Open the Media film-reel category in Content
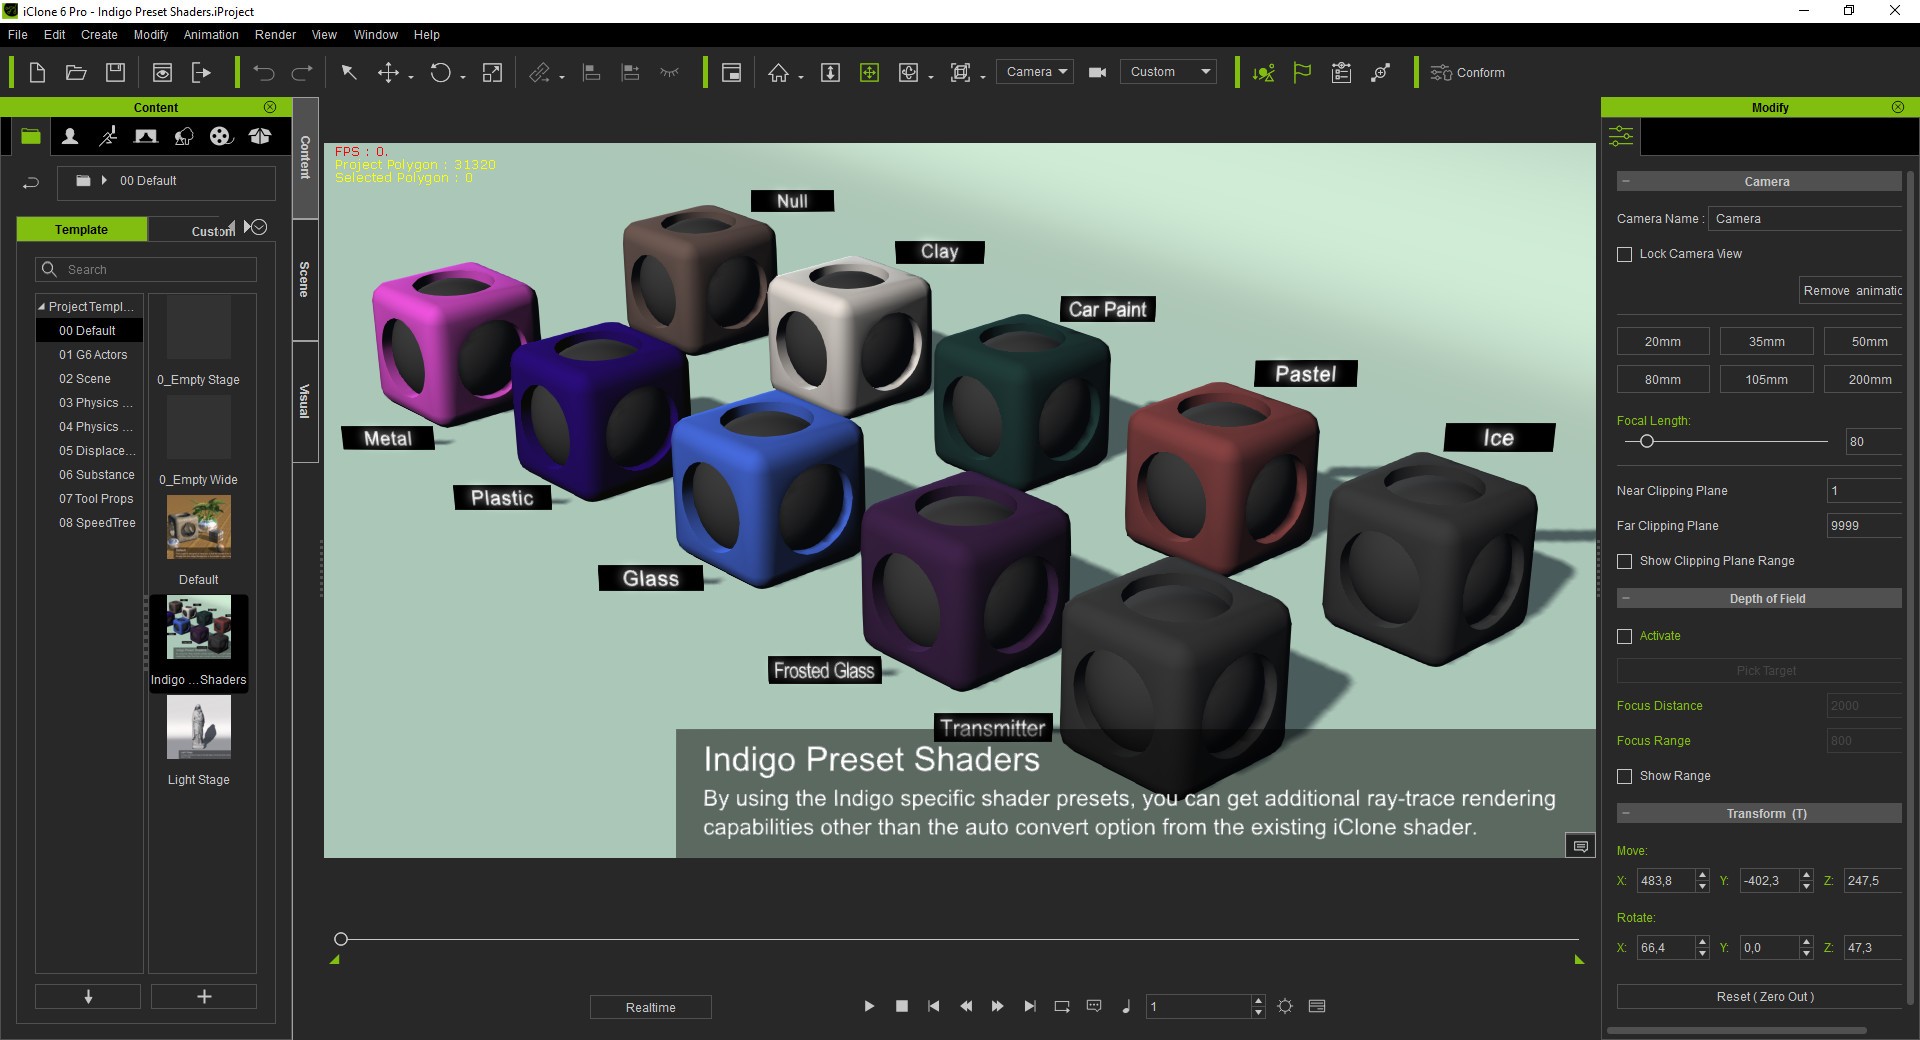Screen dimensions: 1920x1040 (221, 136)
